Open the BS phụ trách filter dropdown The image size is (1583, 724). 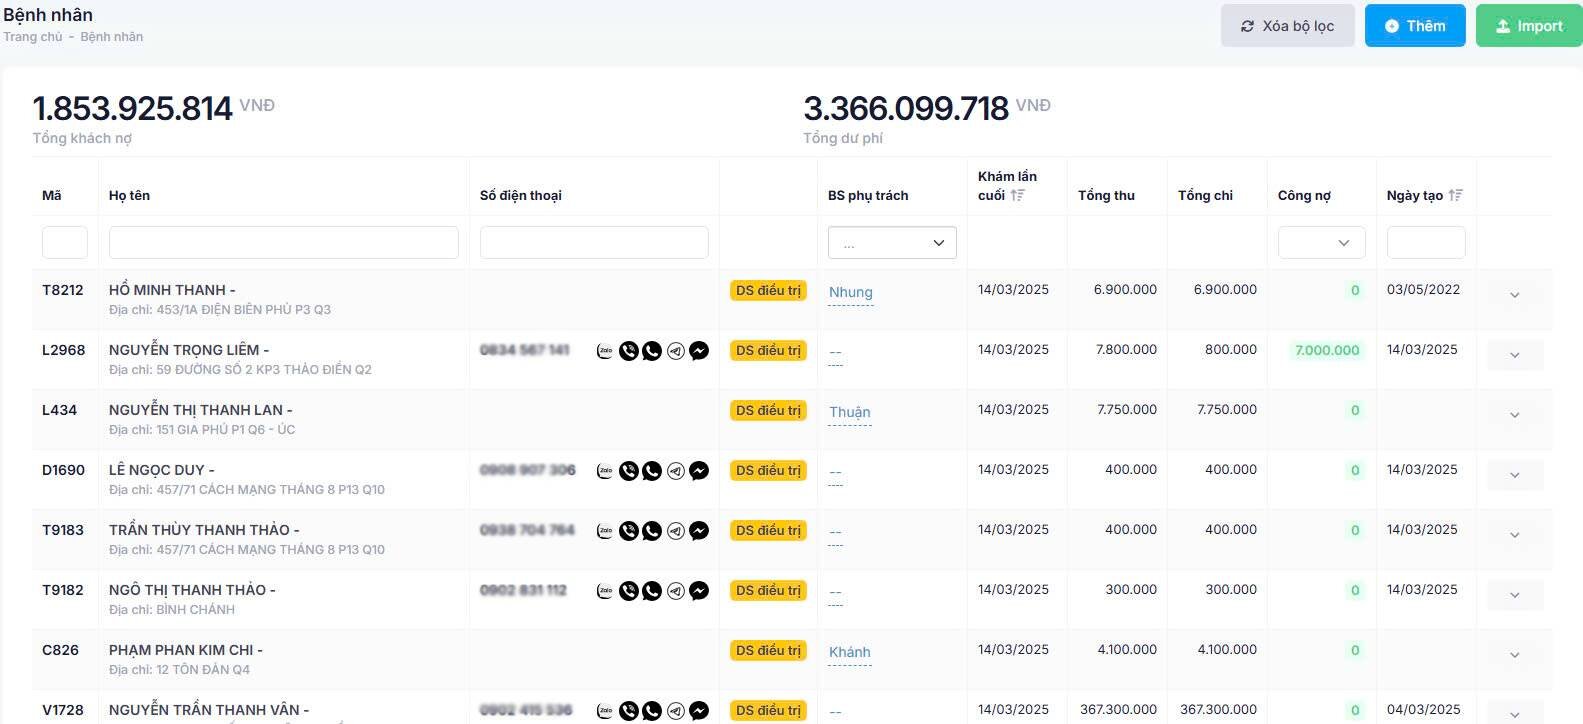(892, 243)
